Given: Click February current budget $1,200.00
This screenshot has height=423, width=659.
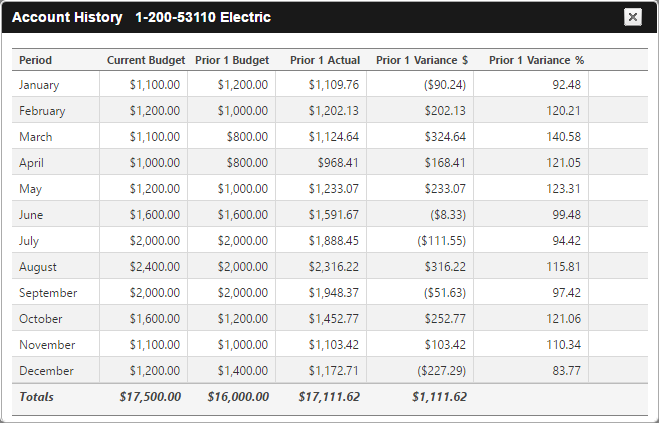Looking at the screenshot, I should (155, 111).
